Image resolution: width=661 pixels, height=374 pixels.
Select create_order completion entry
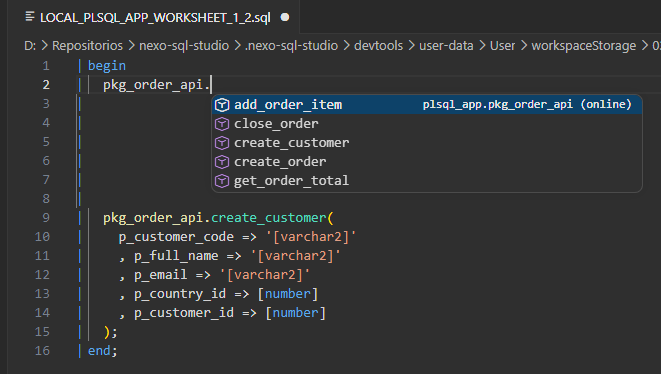427,161
